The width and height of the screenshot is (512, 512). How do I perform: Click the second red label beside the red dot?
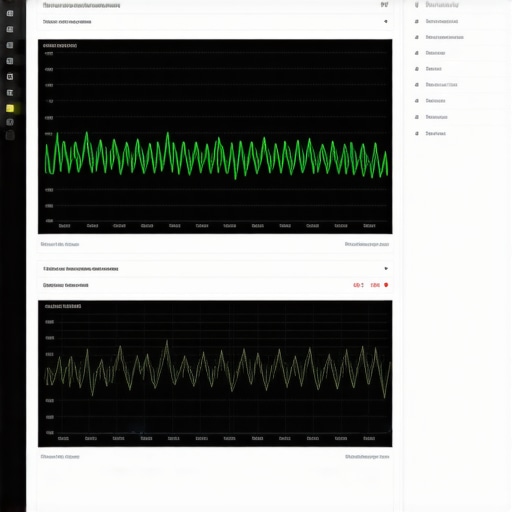click(x=375, y=285)
